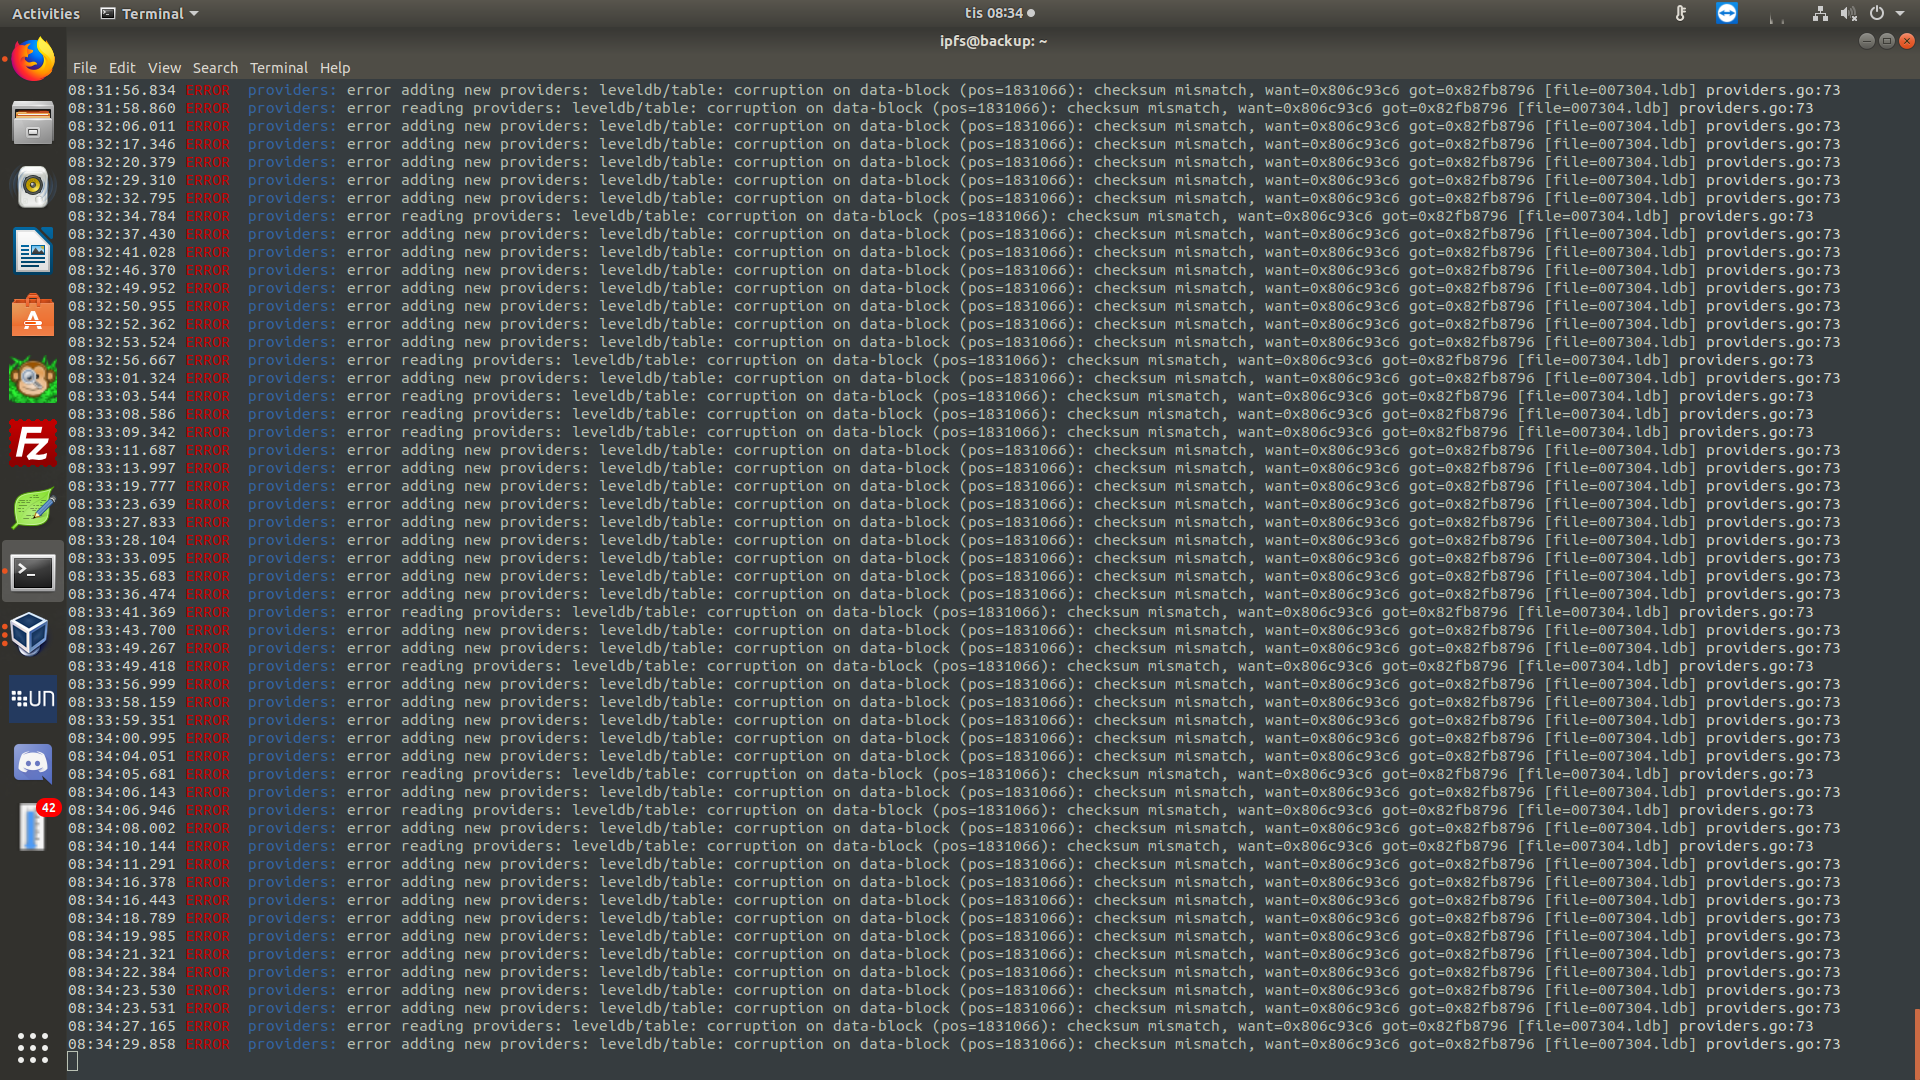Launch Firefox from the dock
Image resolution: width=1920 pixels, height=1080 pixels.
pos(33,58)
